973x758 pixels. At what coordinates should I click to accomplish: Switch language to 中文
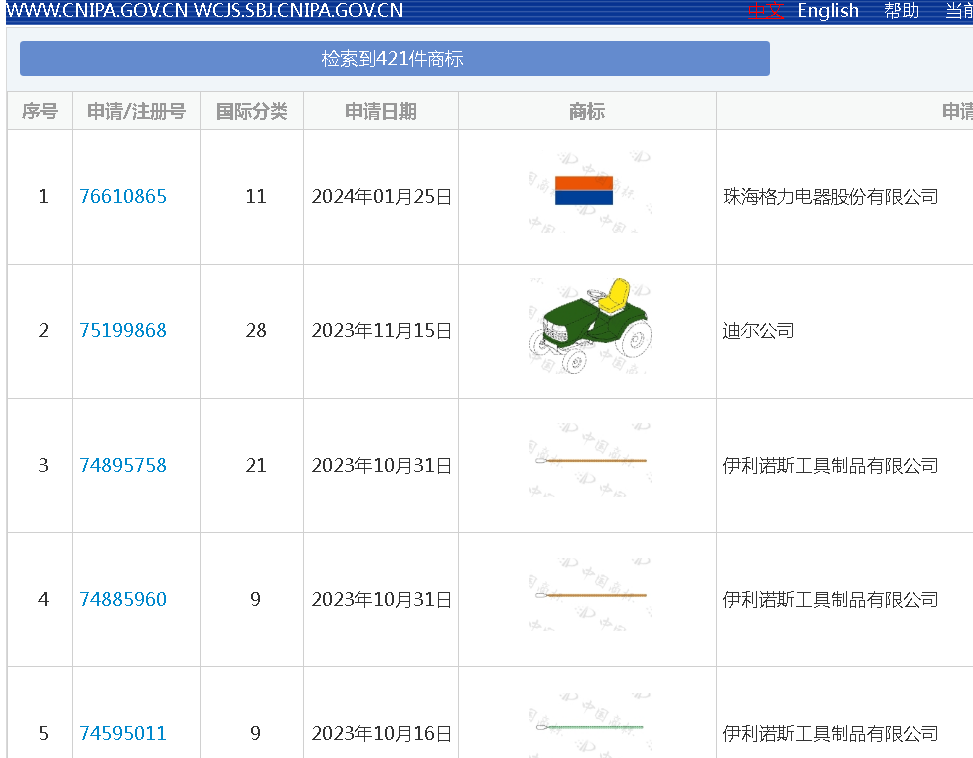point(766,11)
